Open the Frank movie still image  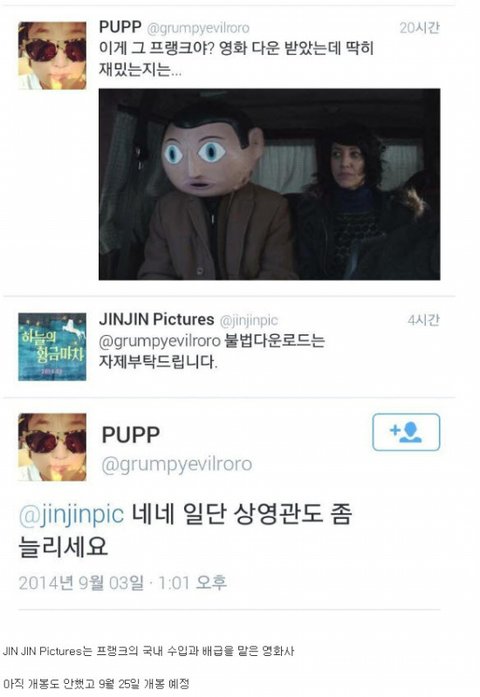coord(269,184)
